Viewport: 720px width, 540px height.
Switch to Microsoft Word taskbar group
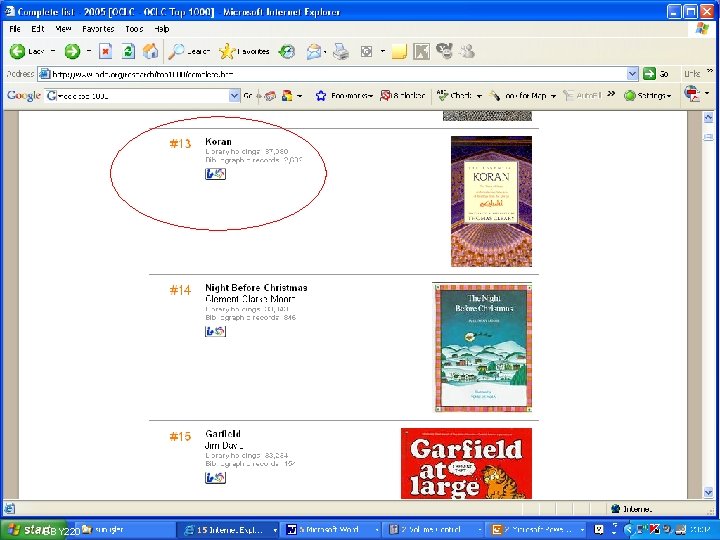tap(332, 529)
